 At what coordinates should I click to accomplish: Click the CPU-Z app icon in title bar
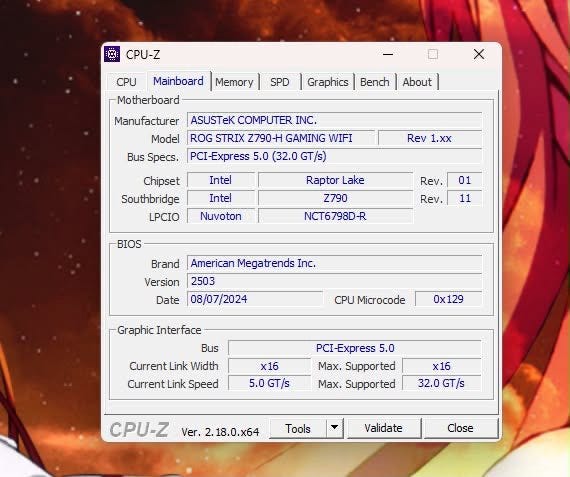coord(112,55)
